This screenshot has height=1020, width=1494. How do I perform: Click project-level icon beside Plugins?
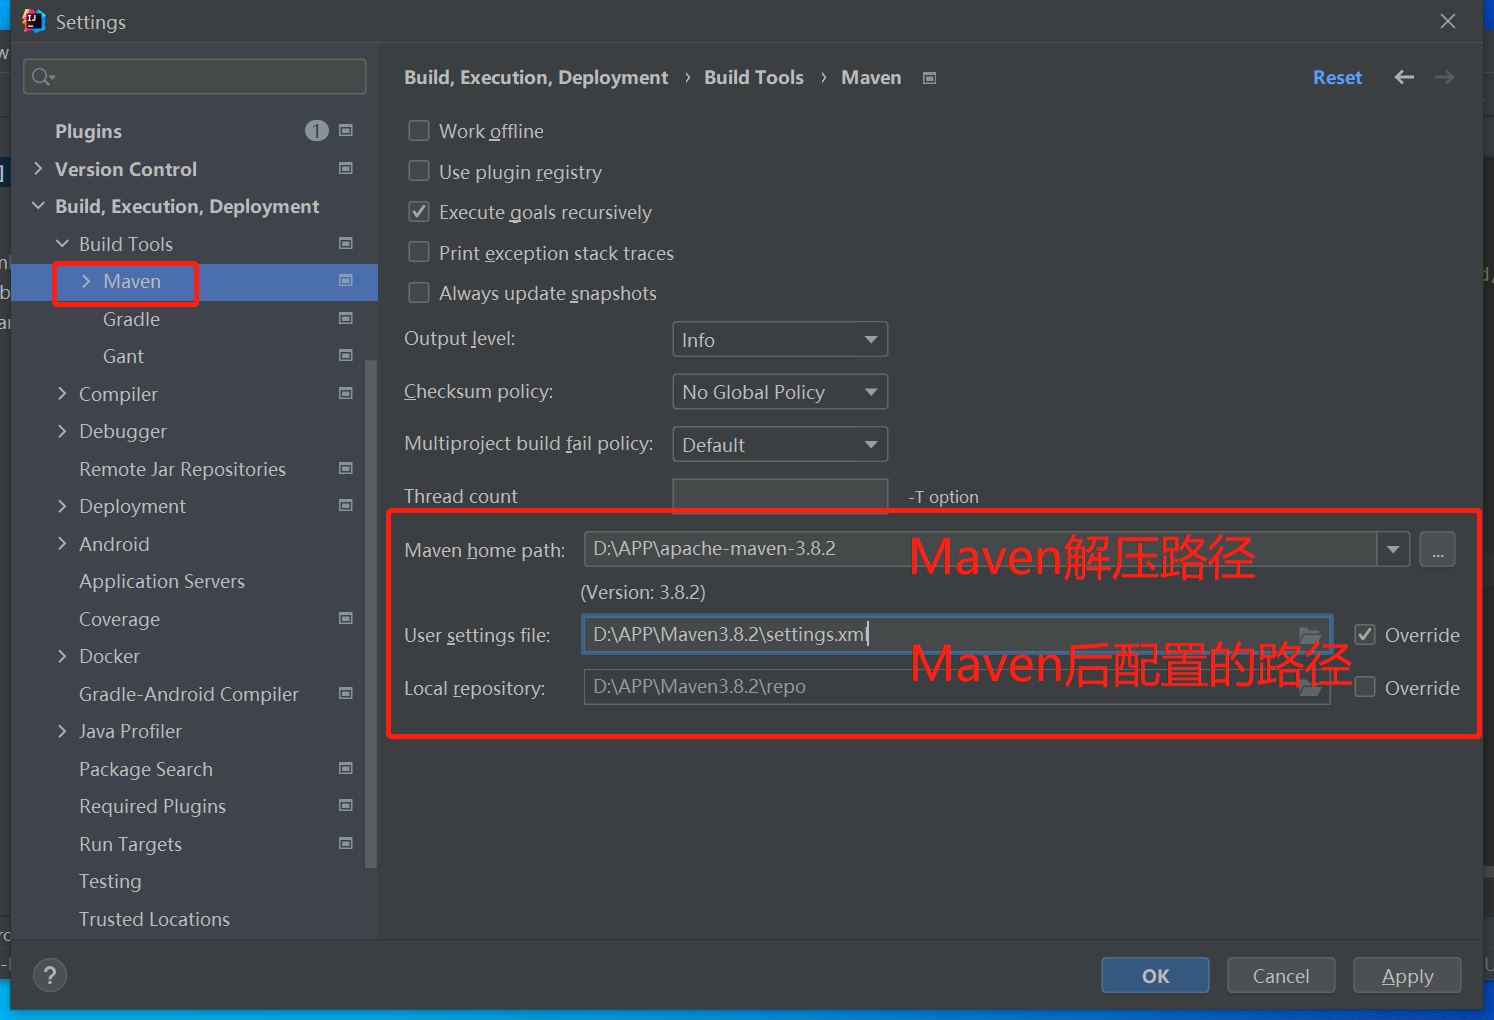[346, 131]
